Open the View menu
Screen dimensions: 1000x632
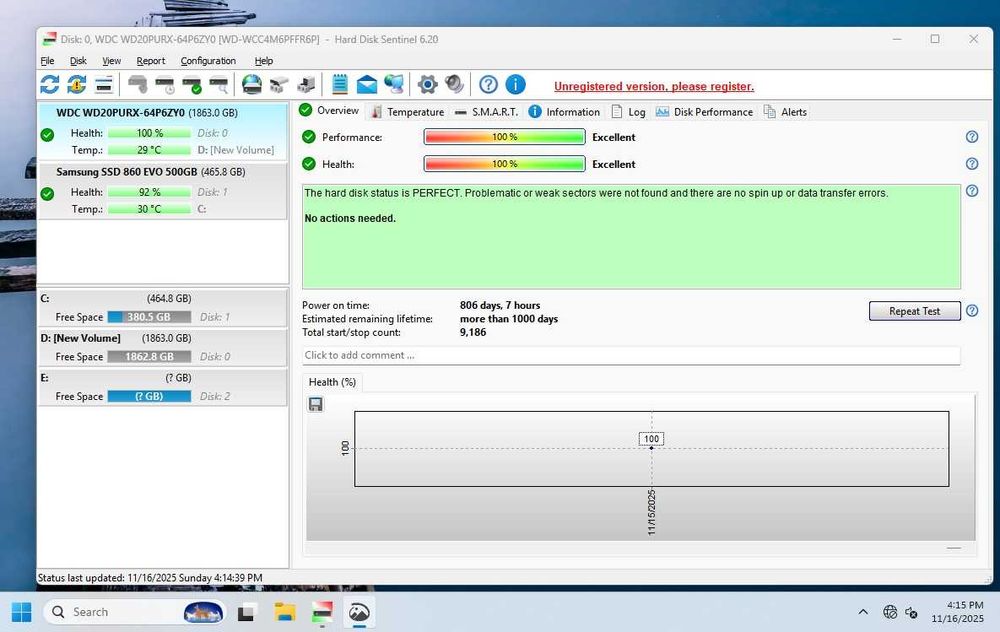pos(111,61)
